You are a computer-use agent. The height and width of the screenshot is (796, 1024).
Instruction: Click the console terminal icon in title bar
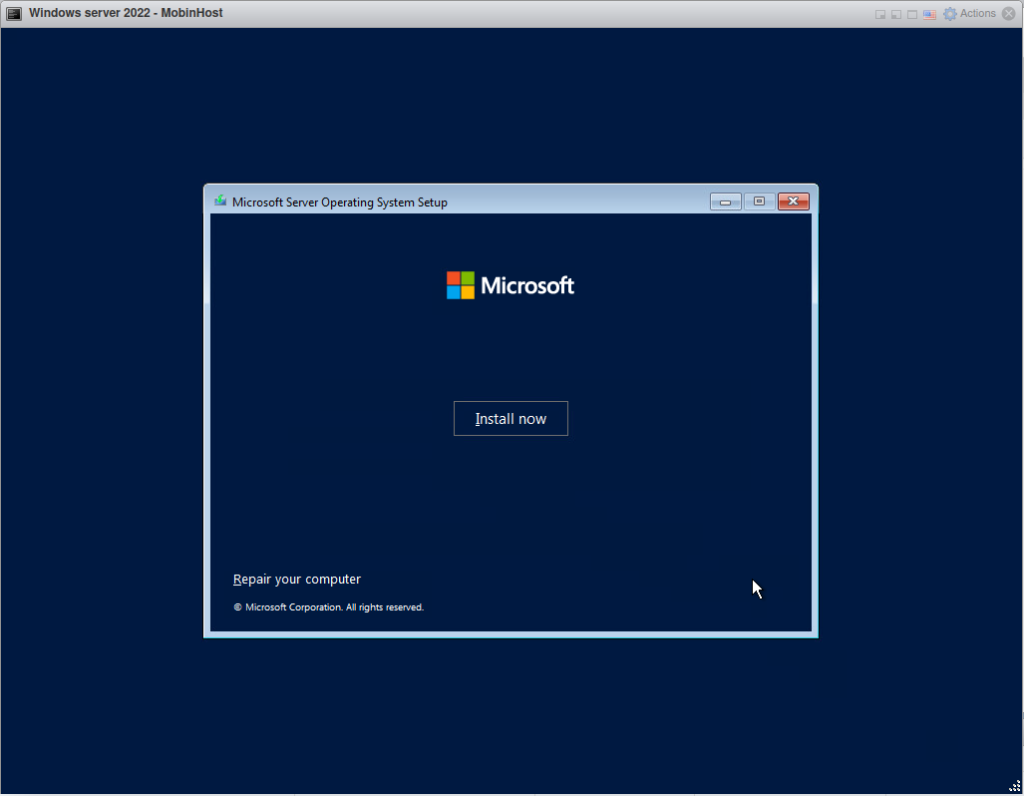coord(14,14)
